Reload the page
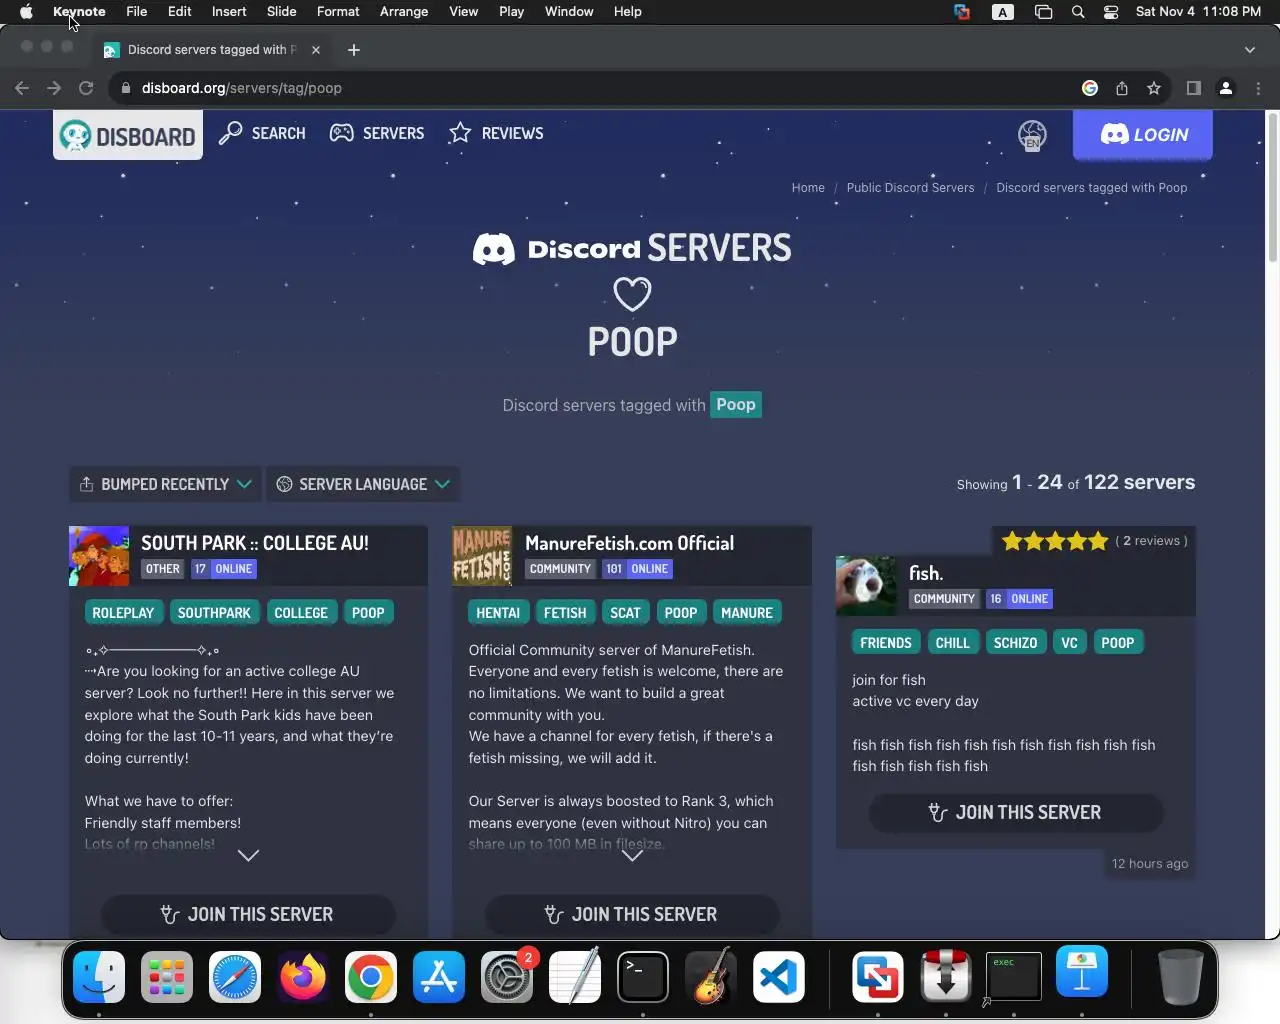The width and height of the screenshot is (1280, 1024). 86,88
